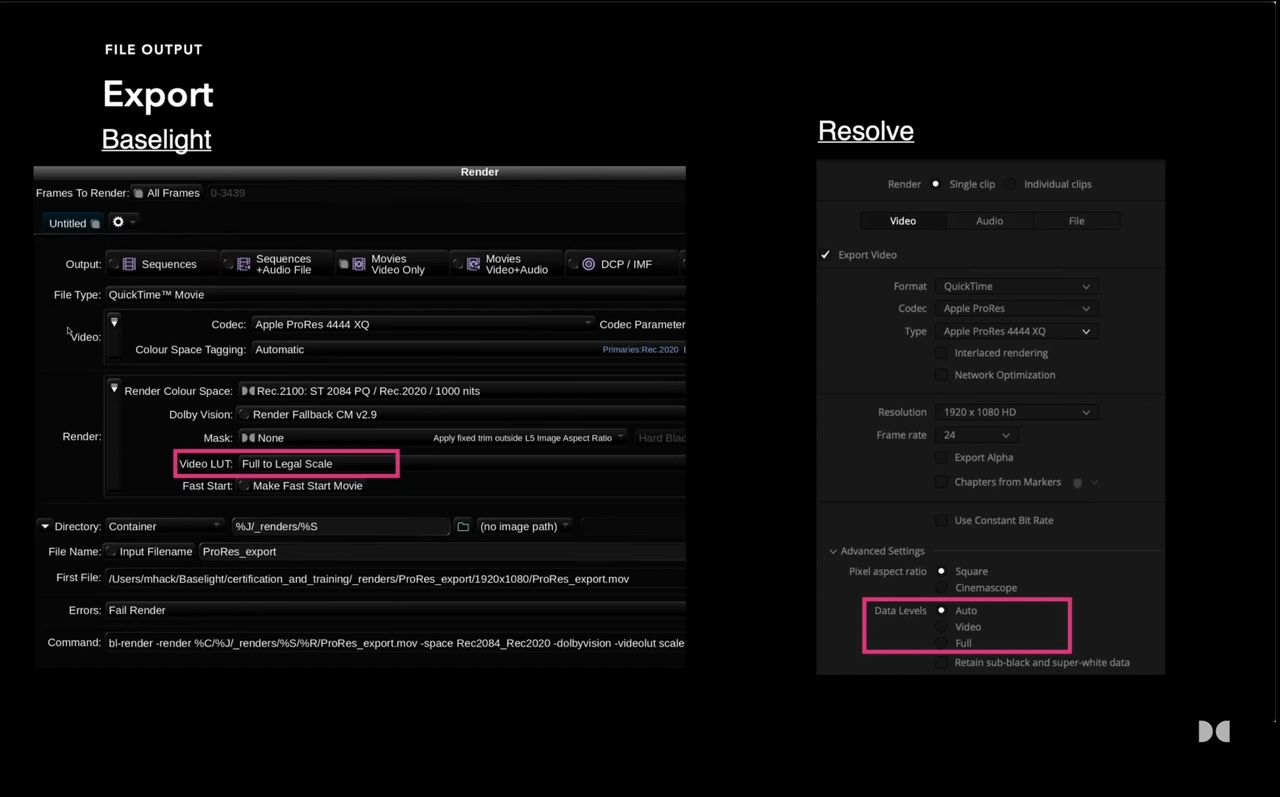Switch to the Audio tab in Resolve
The height and width of the screenshot is (797, 1280).
click(x=990, y=221)
